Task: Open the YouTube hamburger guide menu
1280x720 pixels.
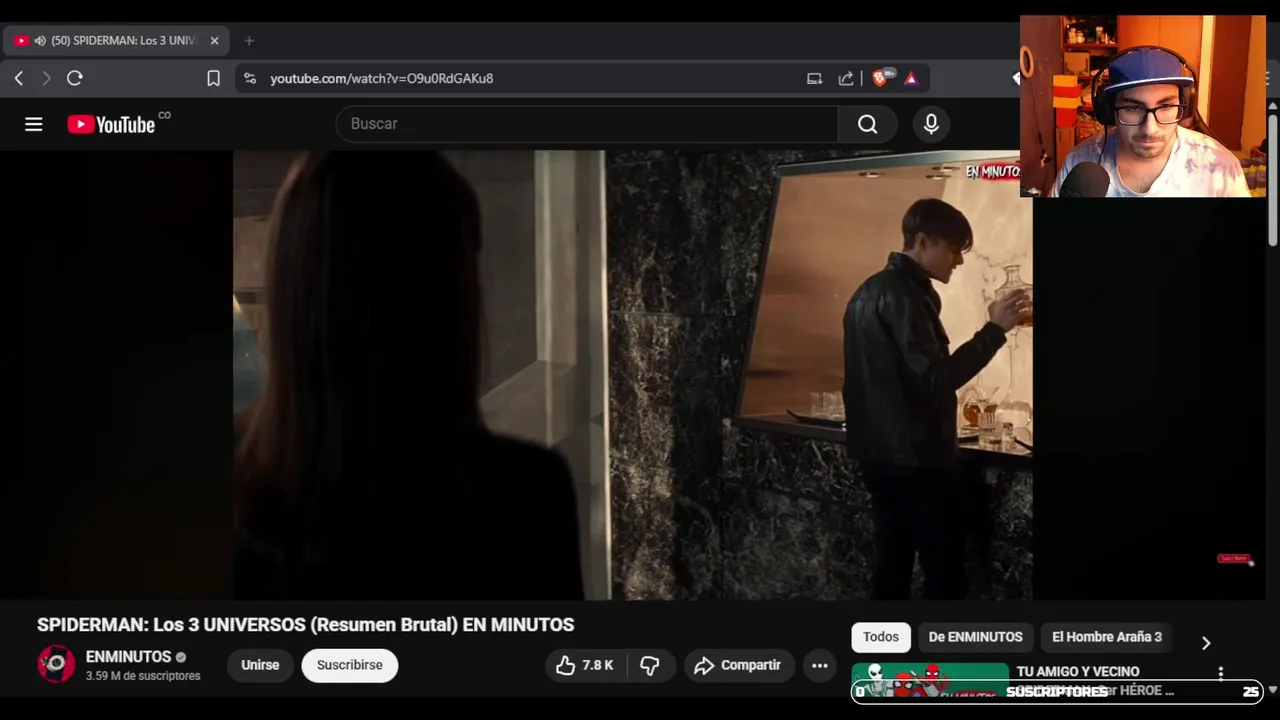Action: (34, 124)
